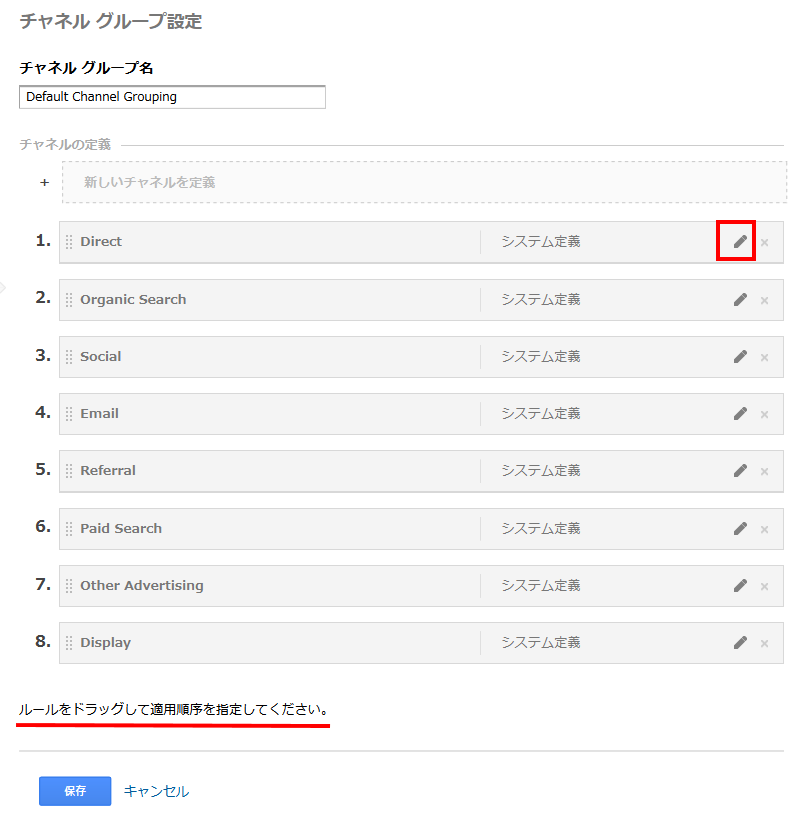Screen dimensions: 792x816
Task: Click the Other Advertising drag handle
Action: (x=69, y=586)
